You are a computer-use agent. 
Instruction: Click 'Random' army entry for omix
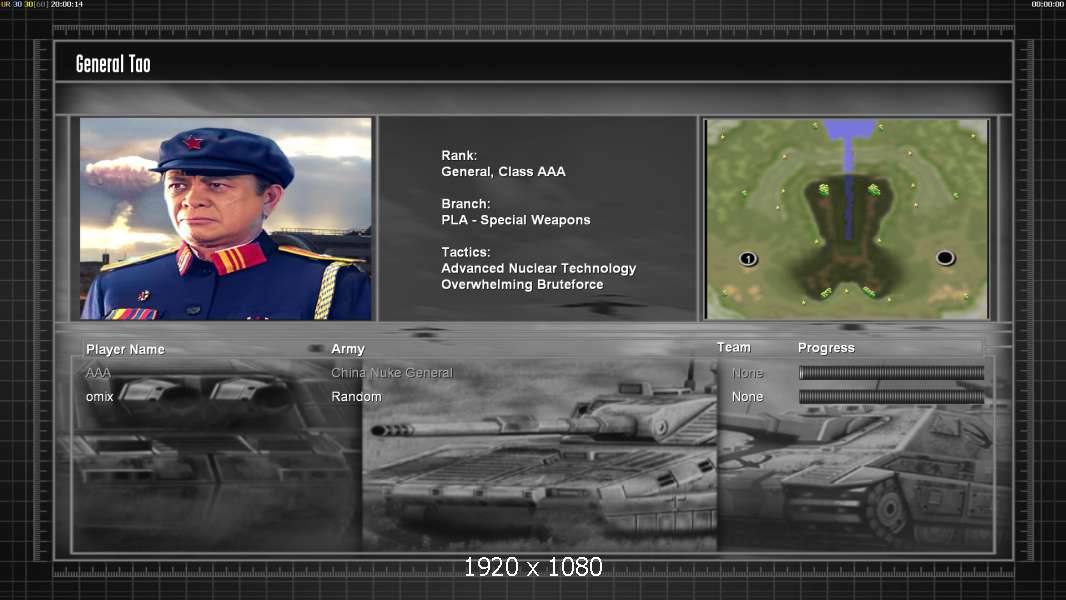[x=356, y=397]
